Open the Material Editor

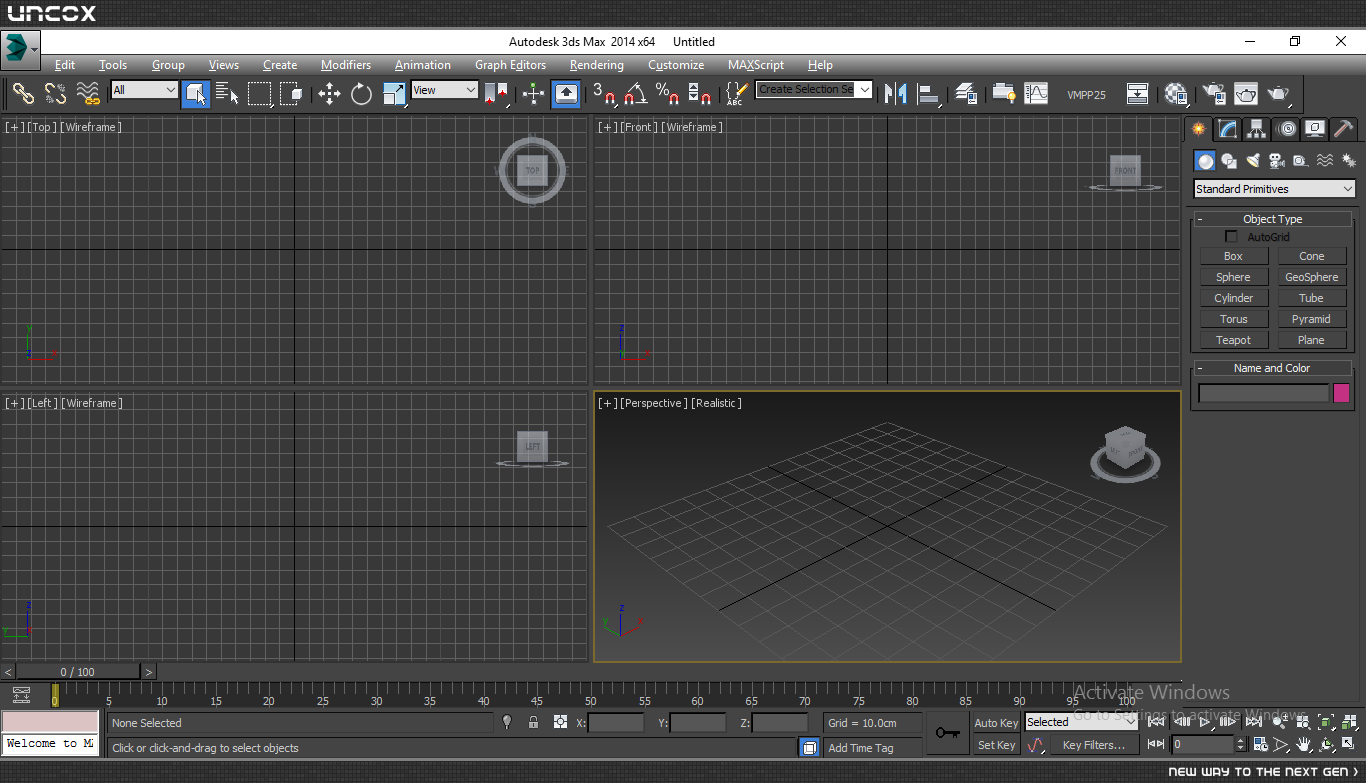point(1176,93)
